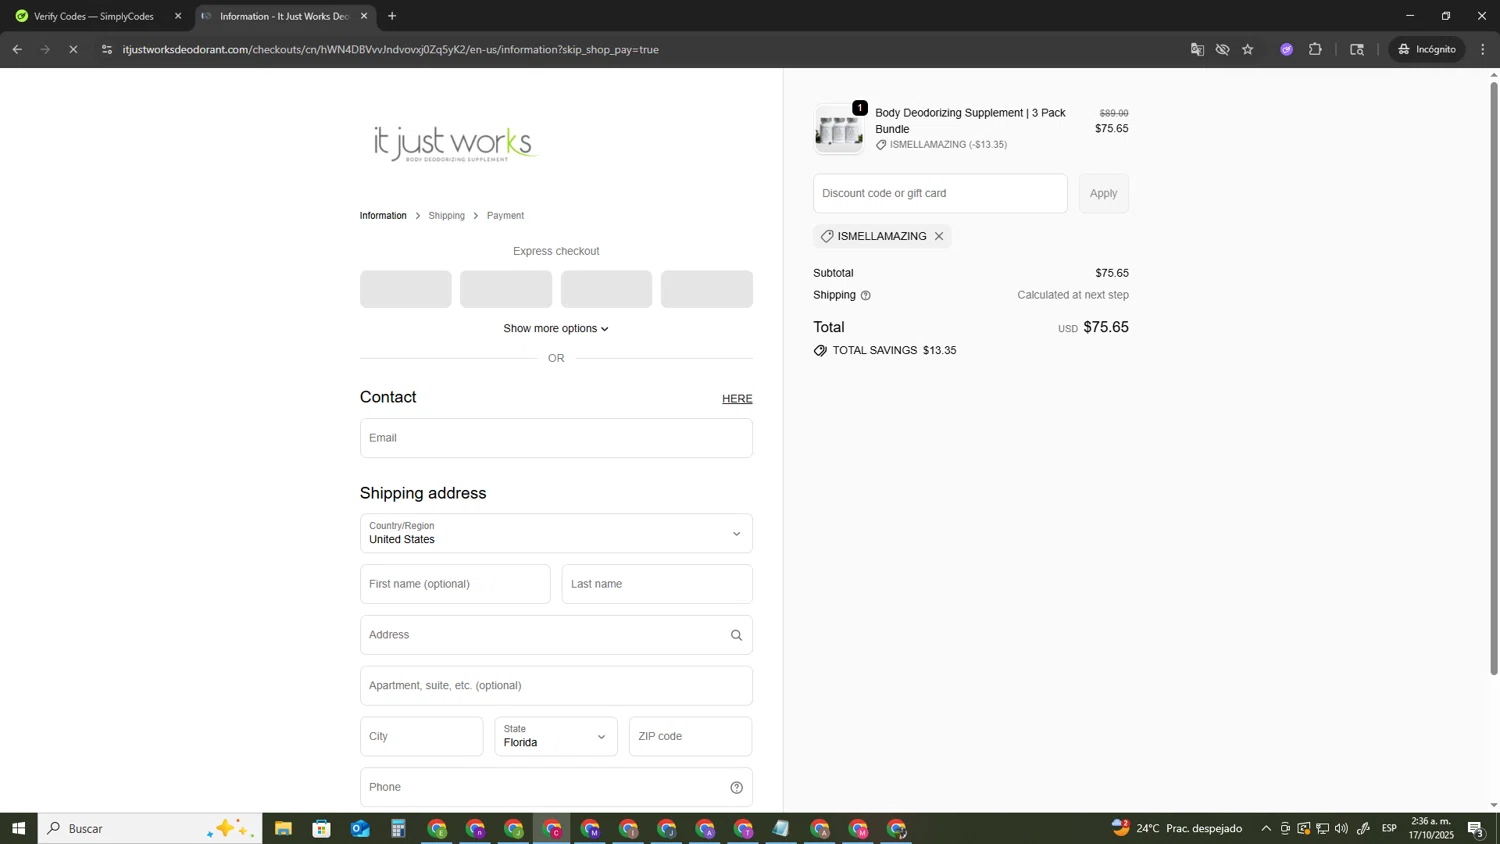Click the product thumbnail of the 3 Pack Bundle

tap(839, 130)
